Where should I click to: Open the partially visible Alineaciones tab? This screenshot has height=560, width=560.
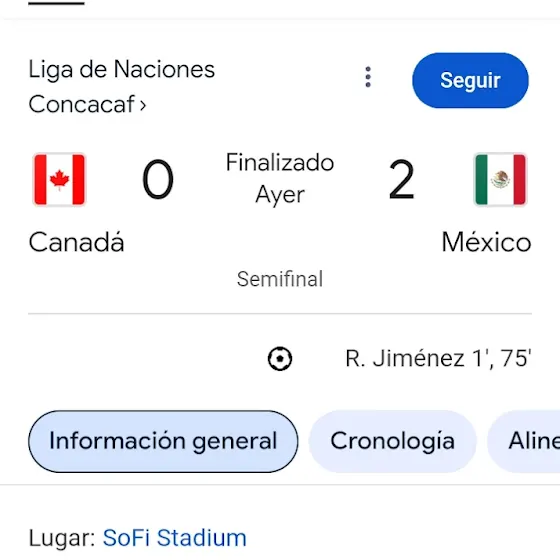524,441
